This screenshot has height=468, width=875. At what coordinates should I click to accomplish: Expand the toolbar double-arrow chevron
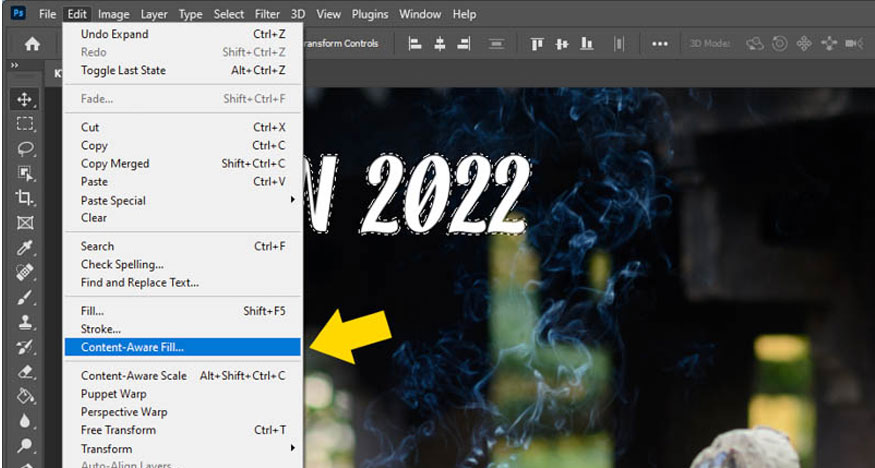tap(15, 66)
